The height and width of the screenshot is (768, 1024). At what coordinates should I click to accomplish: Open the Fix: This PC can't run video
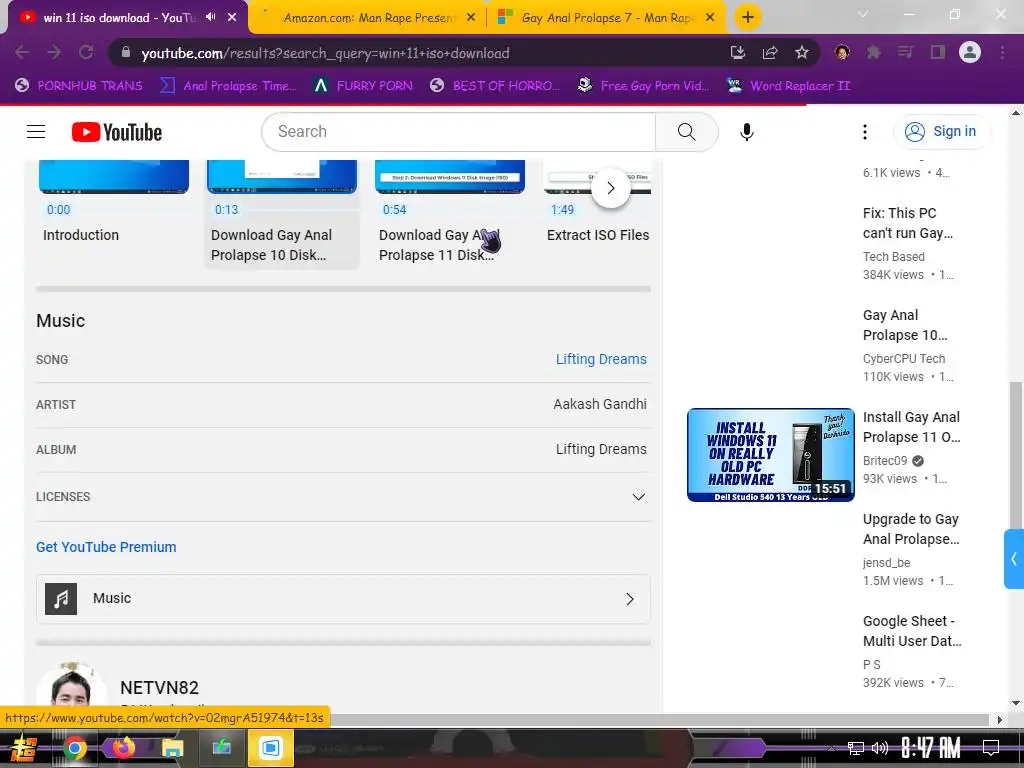tap(908, 223)
